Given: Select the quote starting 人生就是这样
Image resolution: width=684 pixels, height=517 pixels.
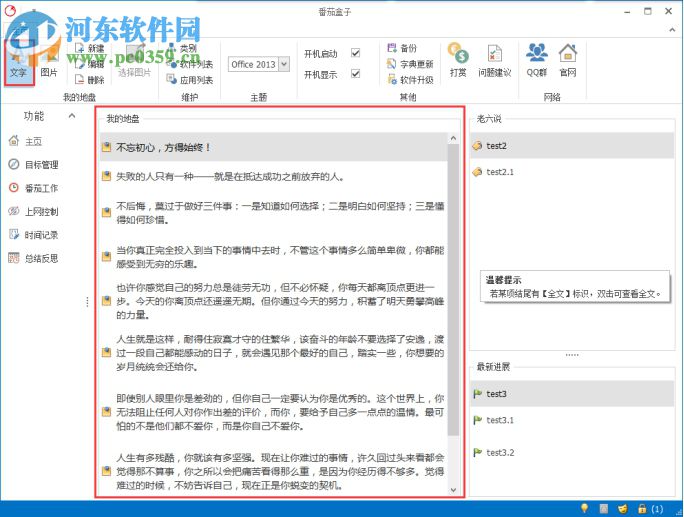Looking at the screenshot, I should coord(274,353).
